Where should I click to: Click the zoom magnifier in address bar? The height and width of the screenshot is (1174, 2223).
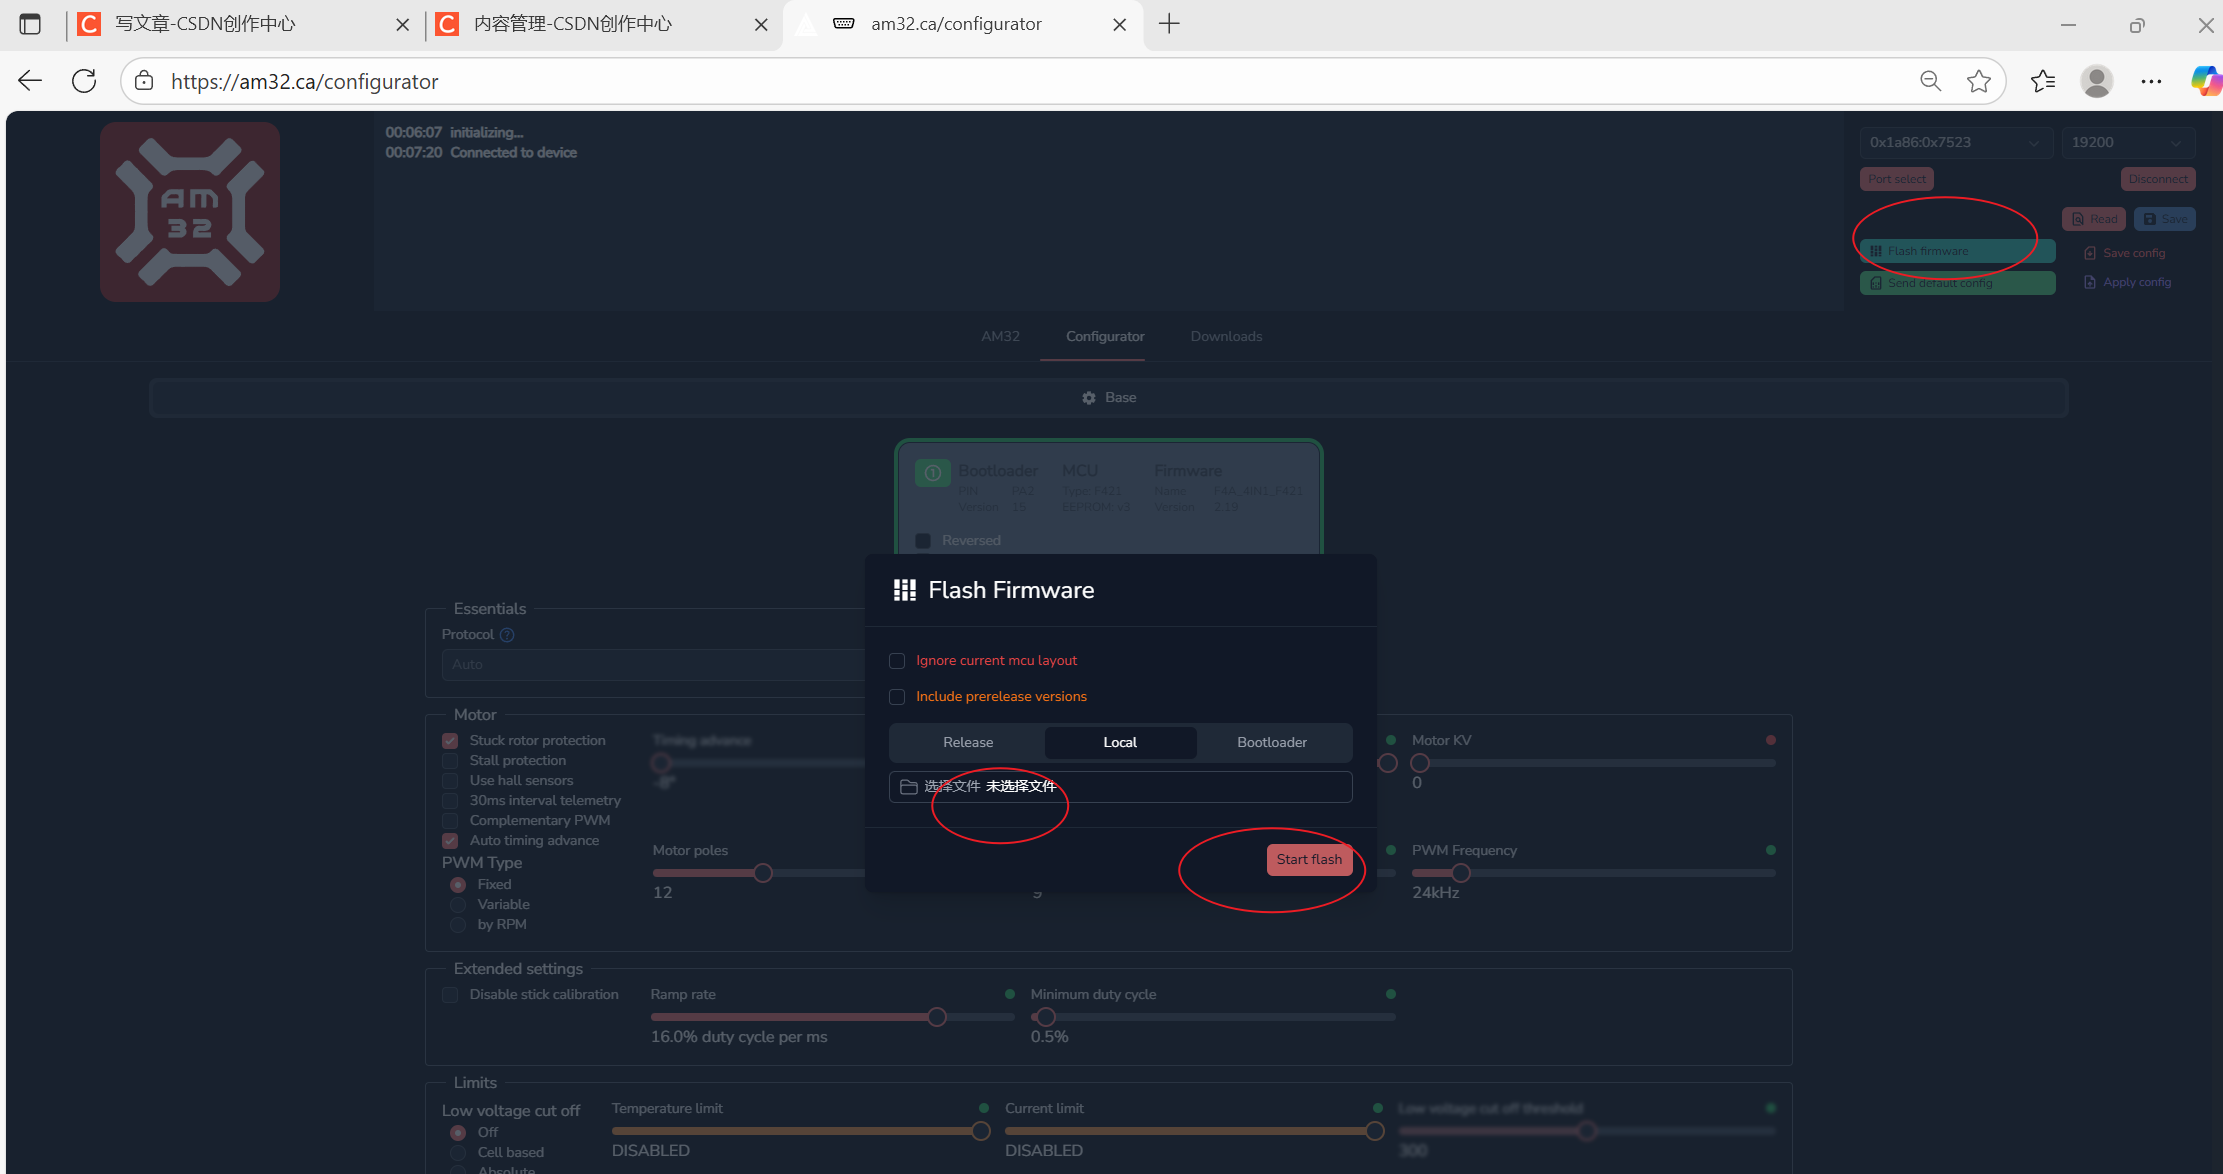(1930, 81)
